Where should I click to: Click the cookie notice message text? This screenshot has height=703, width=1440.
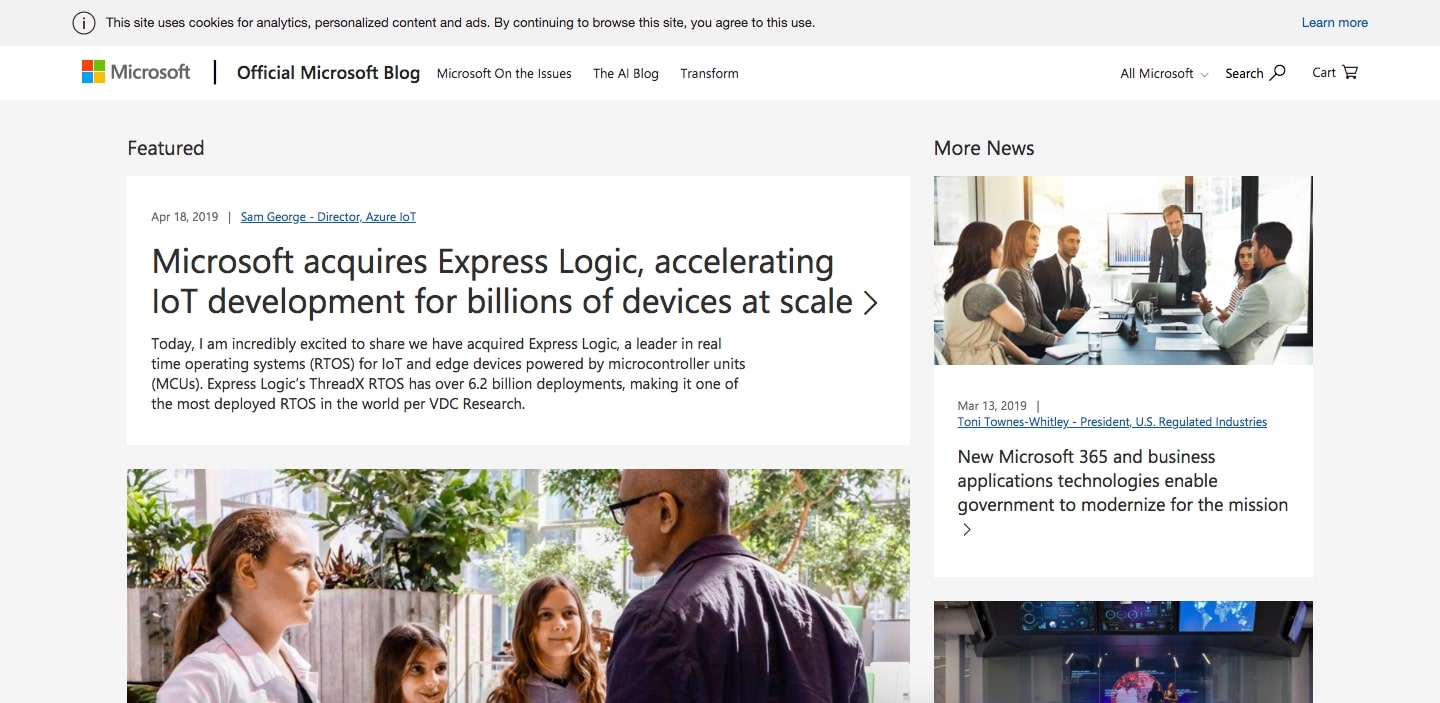coord(460,23)
